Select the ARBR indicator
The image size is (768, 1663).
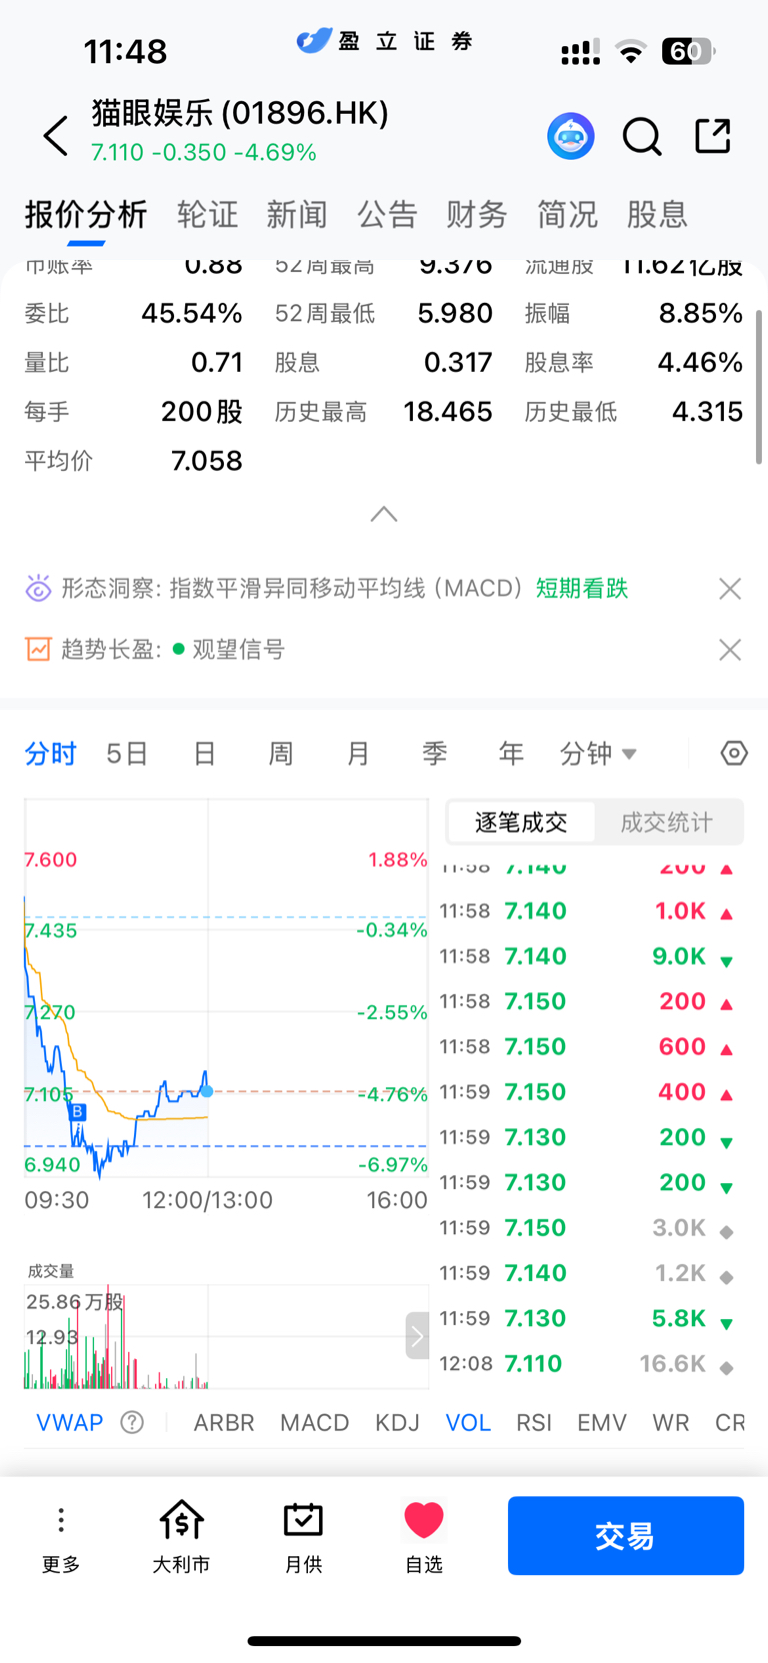[224, 1422]
